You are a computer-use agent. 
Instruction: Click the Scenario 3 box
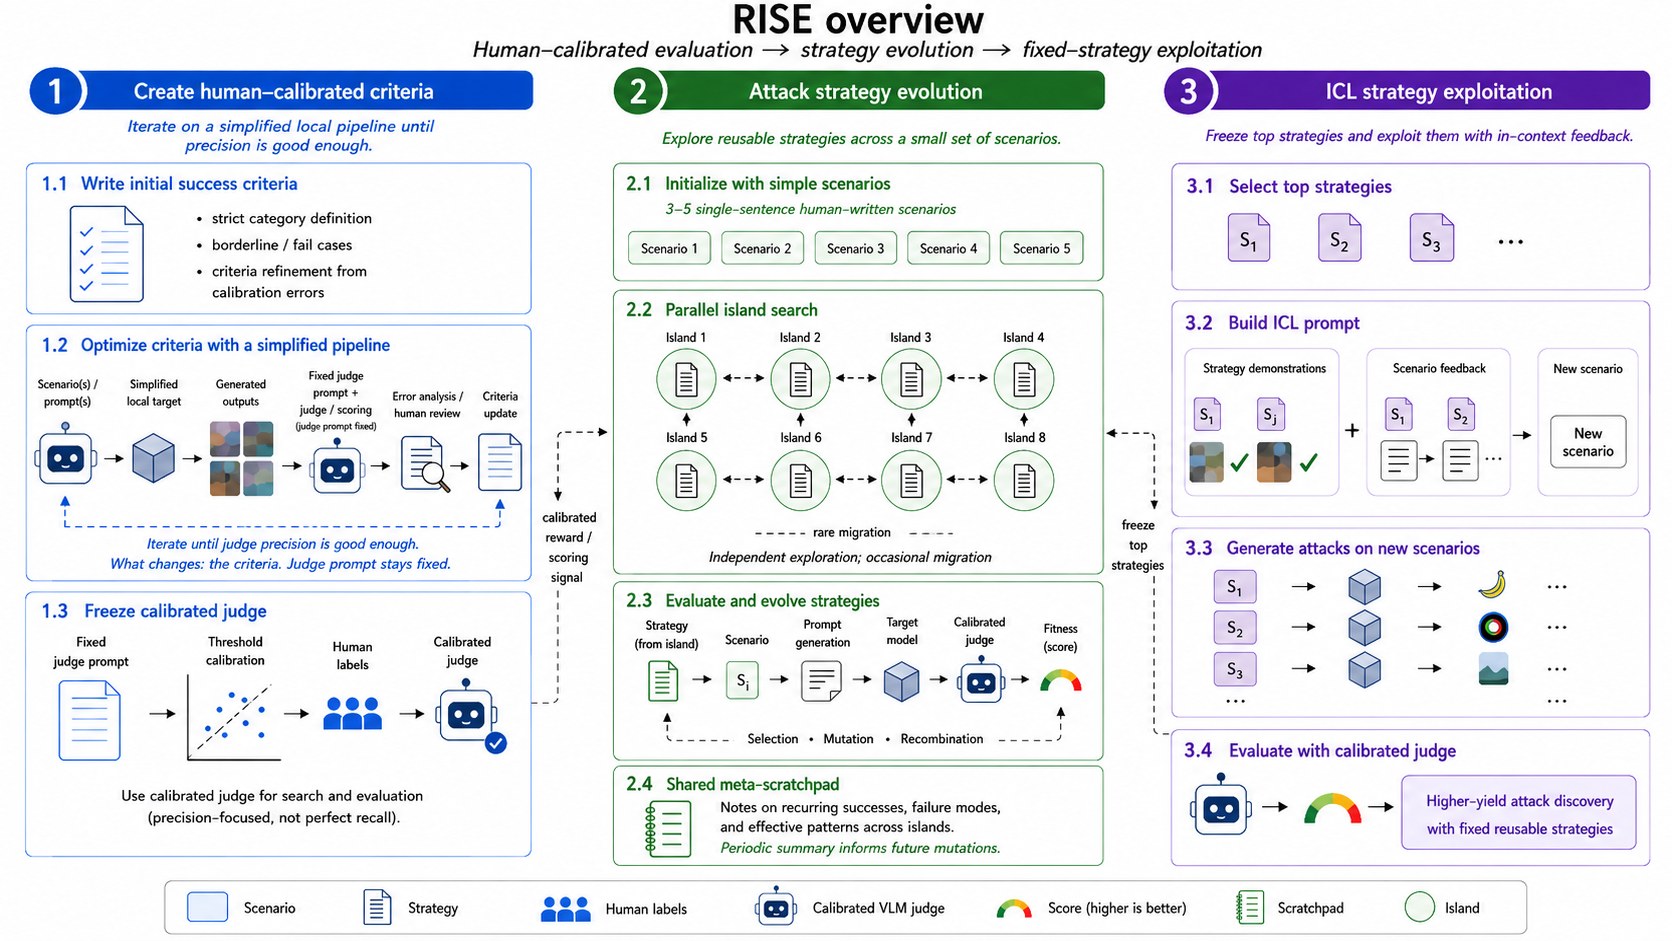[x=855, y=248]
